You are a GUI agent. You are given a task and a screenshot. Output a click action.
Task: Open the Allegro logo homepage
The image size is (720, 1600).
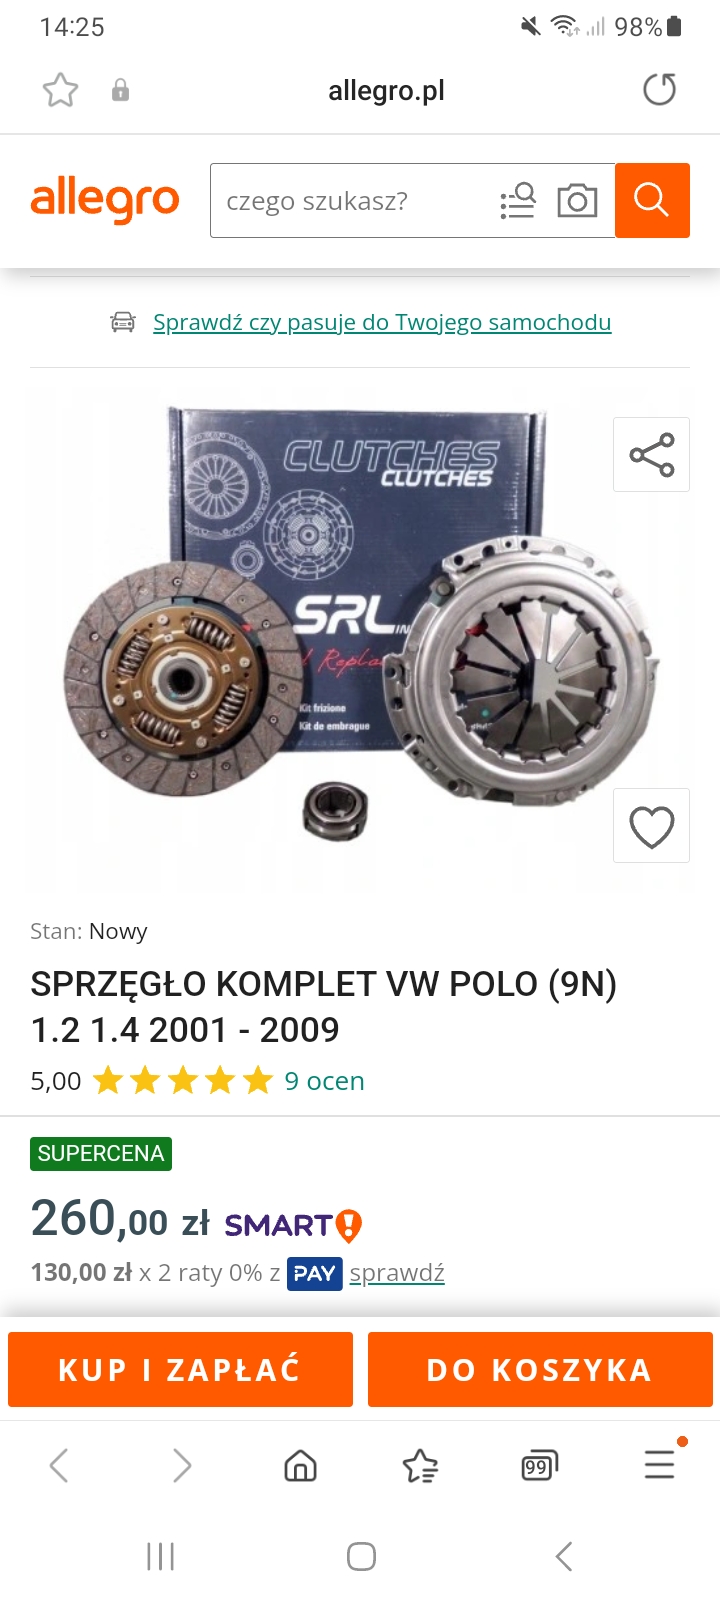pos(105,201)
